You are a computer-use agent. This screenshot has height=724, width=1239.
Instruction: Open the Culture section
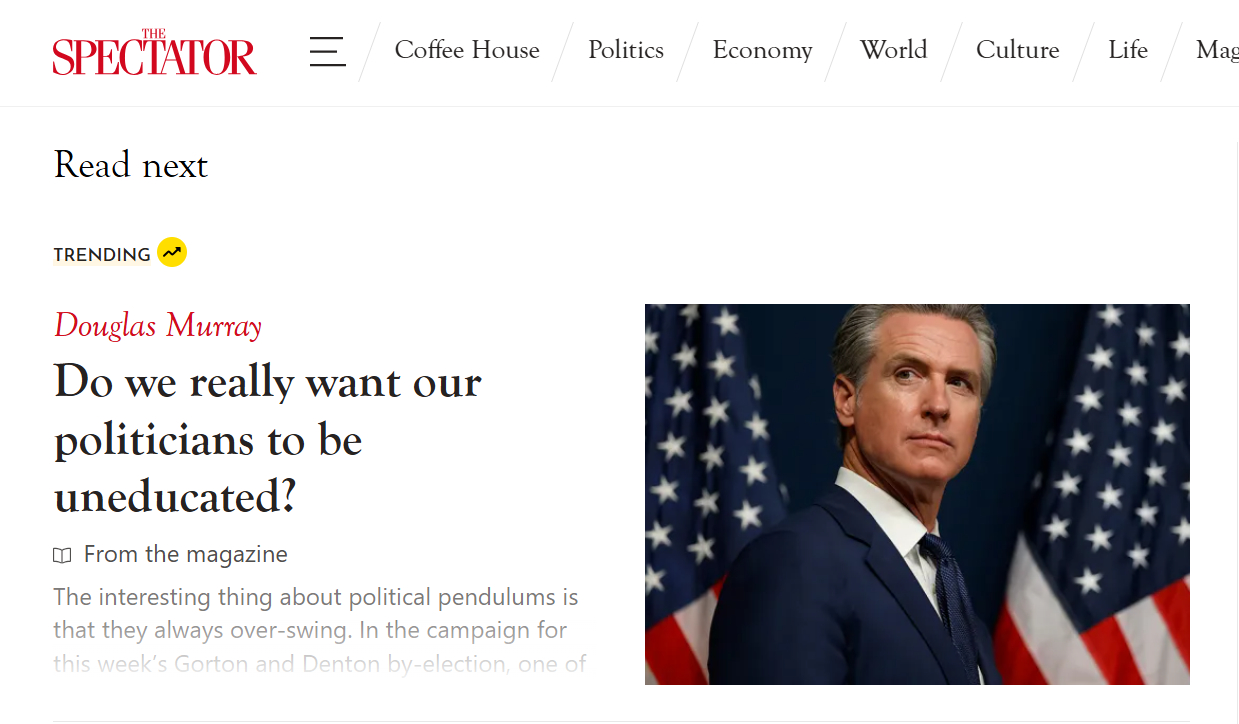[1017, 50]
